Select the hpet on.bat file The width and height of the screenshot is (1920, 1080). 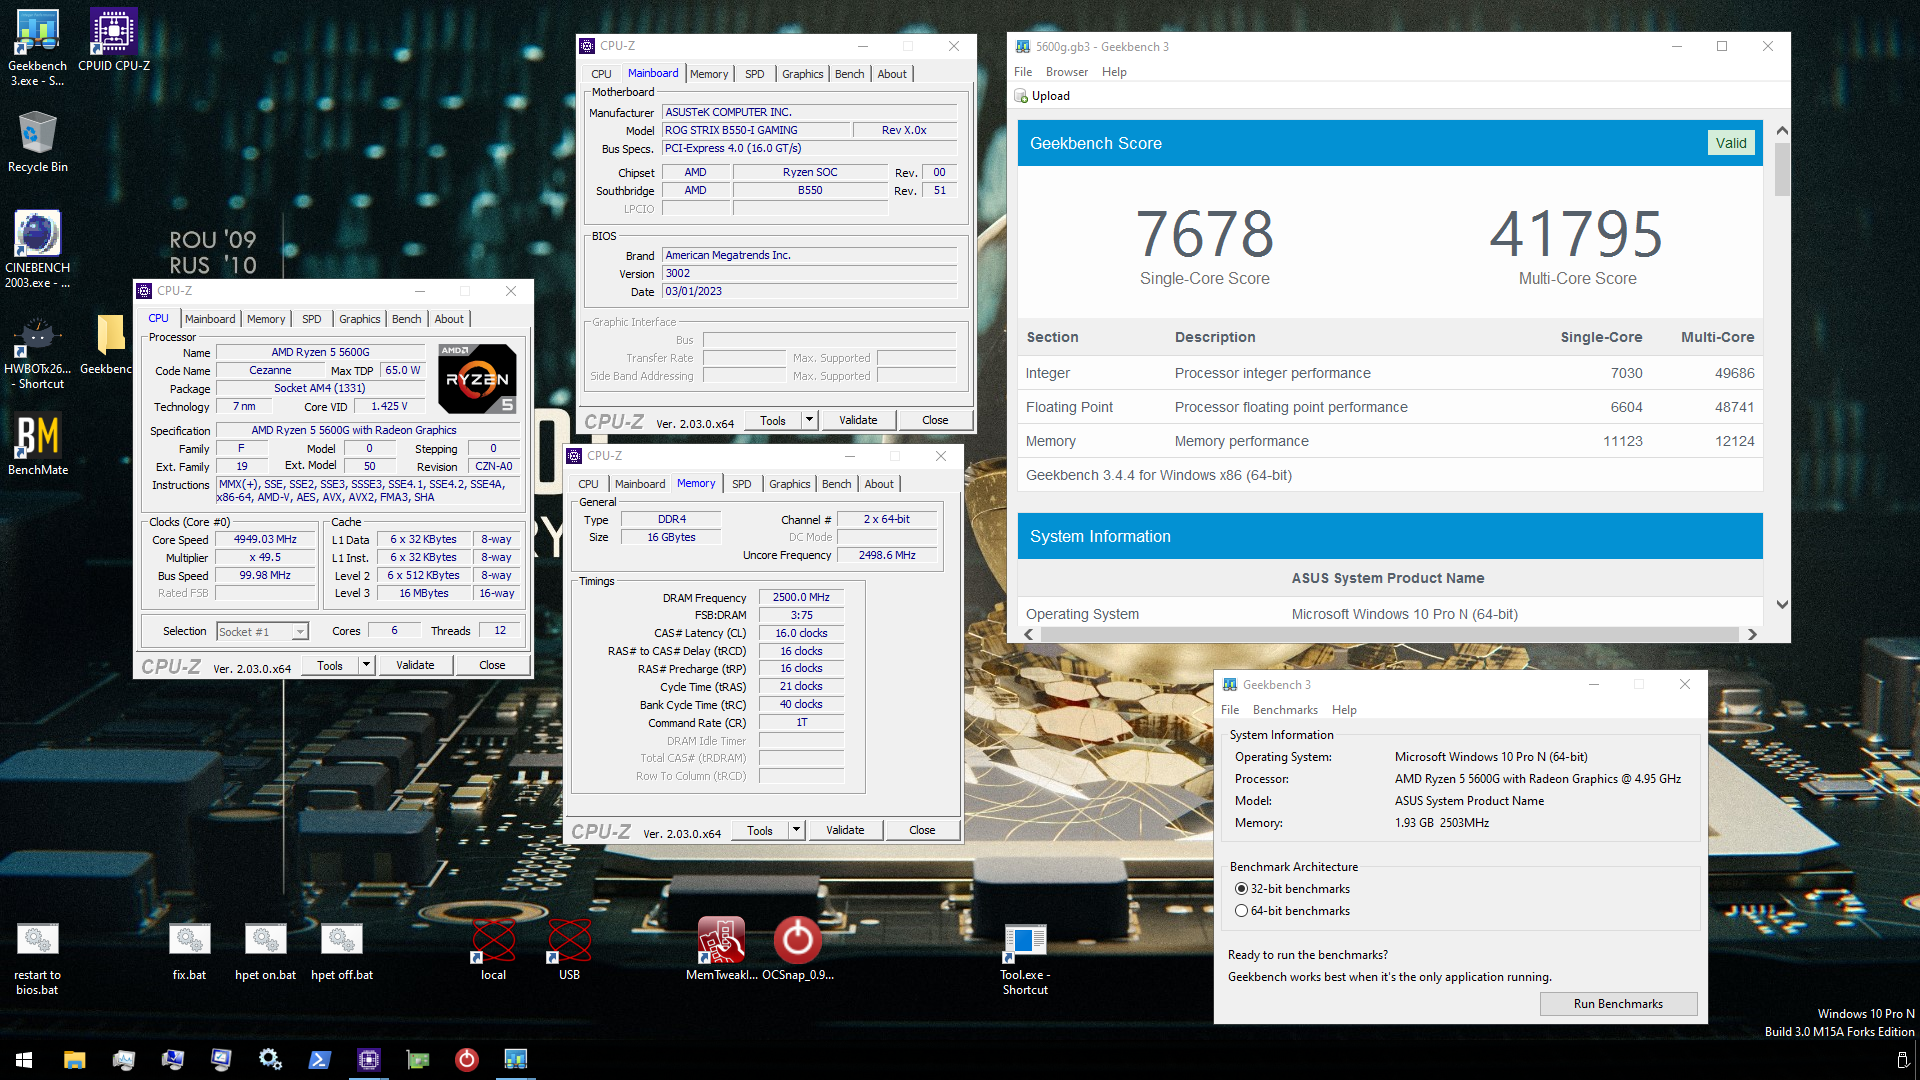265,952
